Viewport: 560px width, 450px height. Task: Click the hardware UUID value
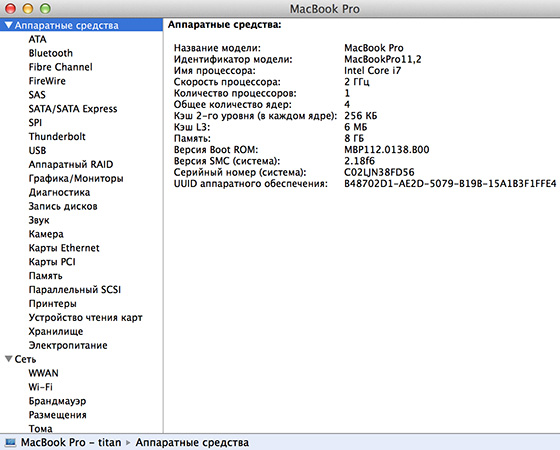coord(450,184)
